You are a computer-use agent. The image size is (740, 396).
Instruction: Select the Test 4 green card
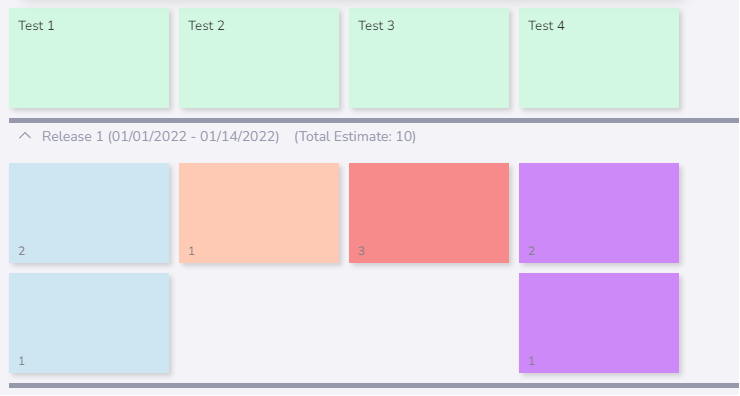click(x=599, y=58)
